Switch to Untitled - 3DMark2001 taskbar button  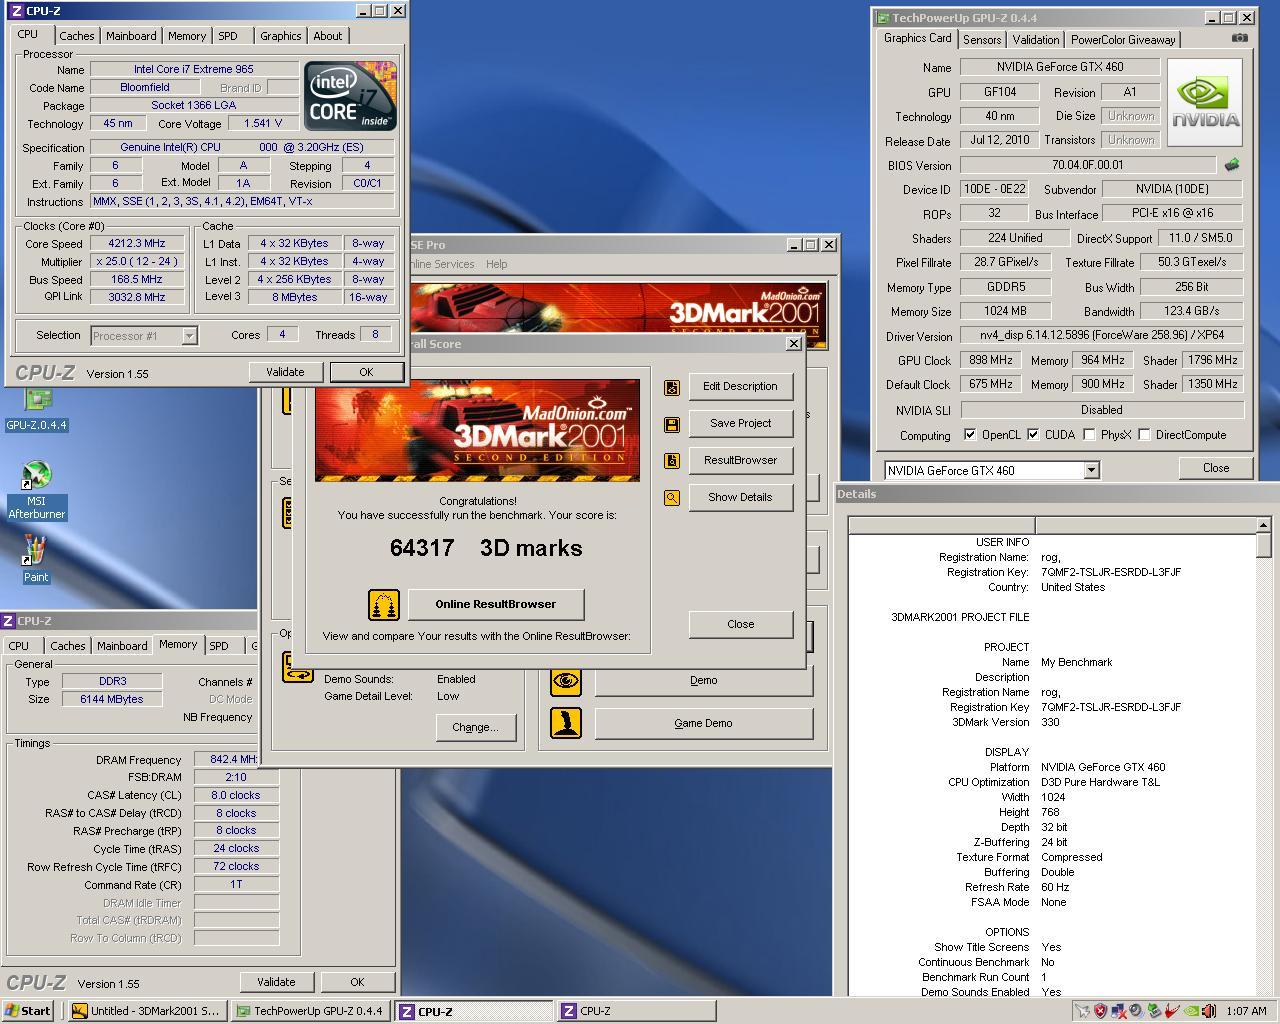[x=148, y=1011]
